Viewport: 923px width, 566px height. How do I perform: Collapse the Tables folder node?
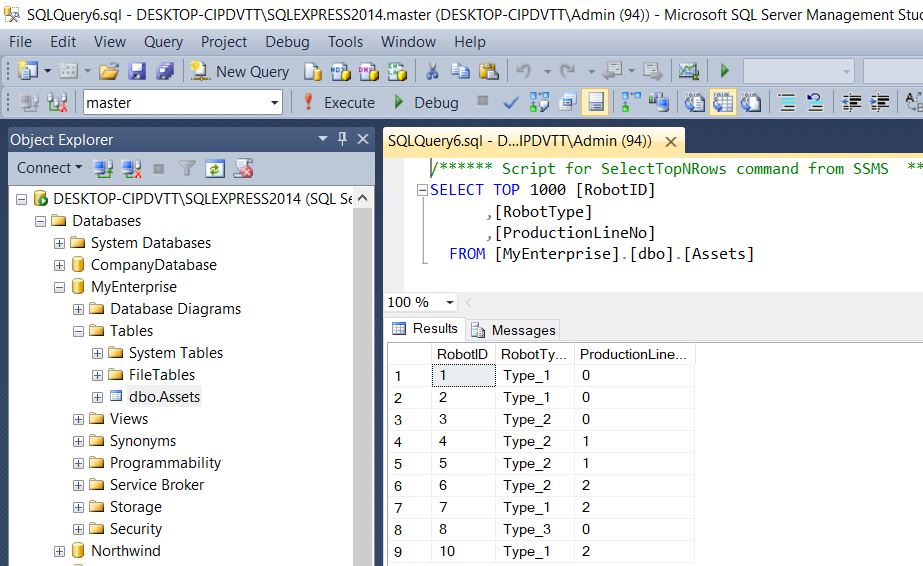78,331
